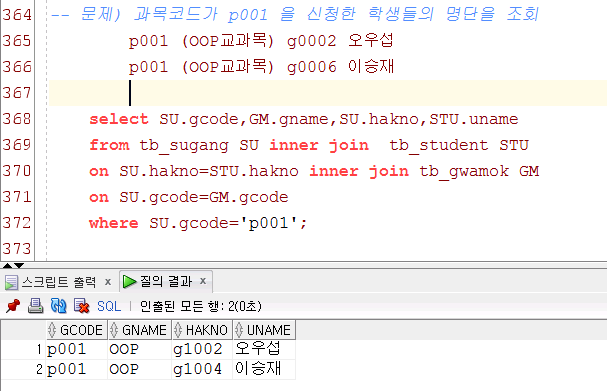607x391 pixels.
Task: Click empty line 373 in editor
Action: click(x=327, y=249)
